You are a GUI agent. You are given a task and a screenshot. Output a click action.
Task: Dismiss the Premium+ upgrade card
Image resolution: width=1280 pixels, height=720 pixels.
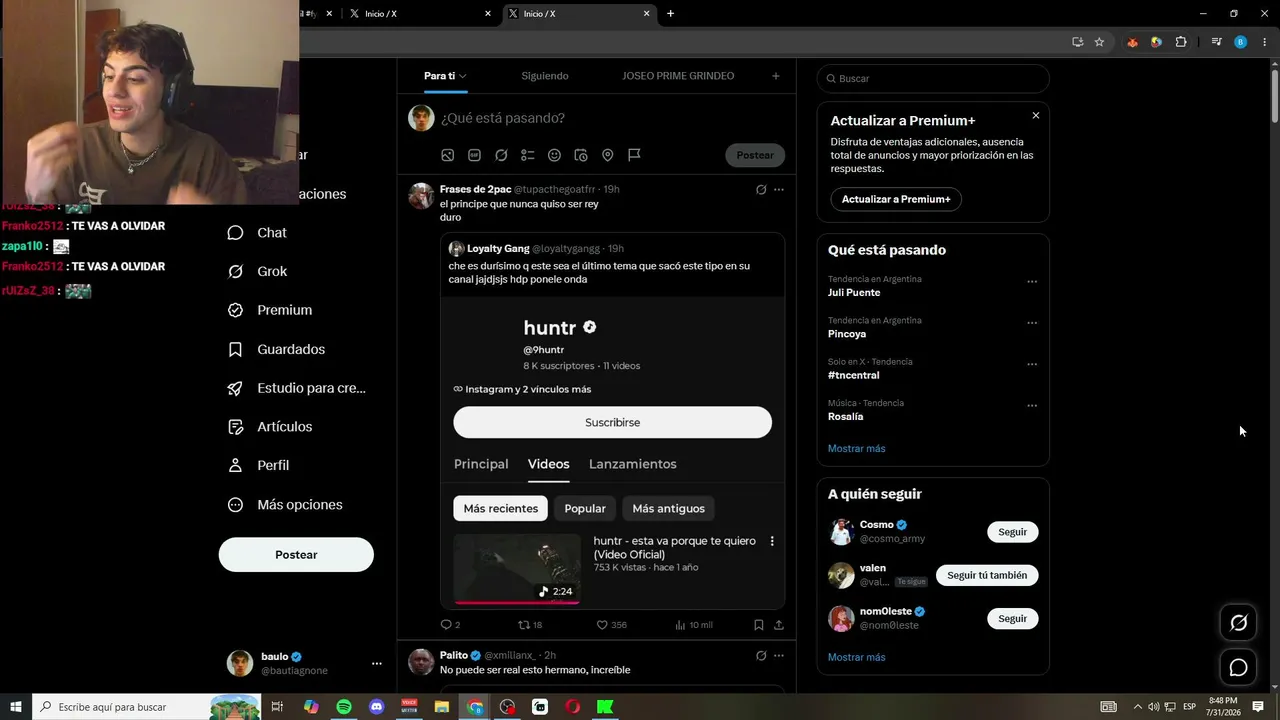pos(1036,116)
